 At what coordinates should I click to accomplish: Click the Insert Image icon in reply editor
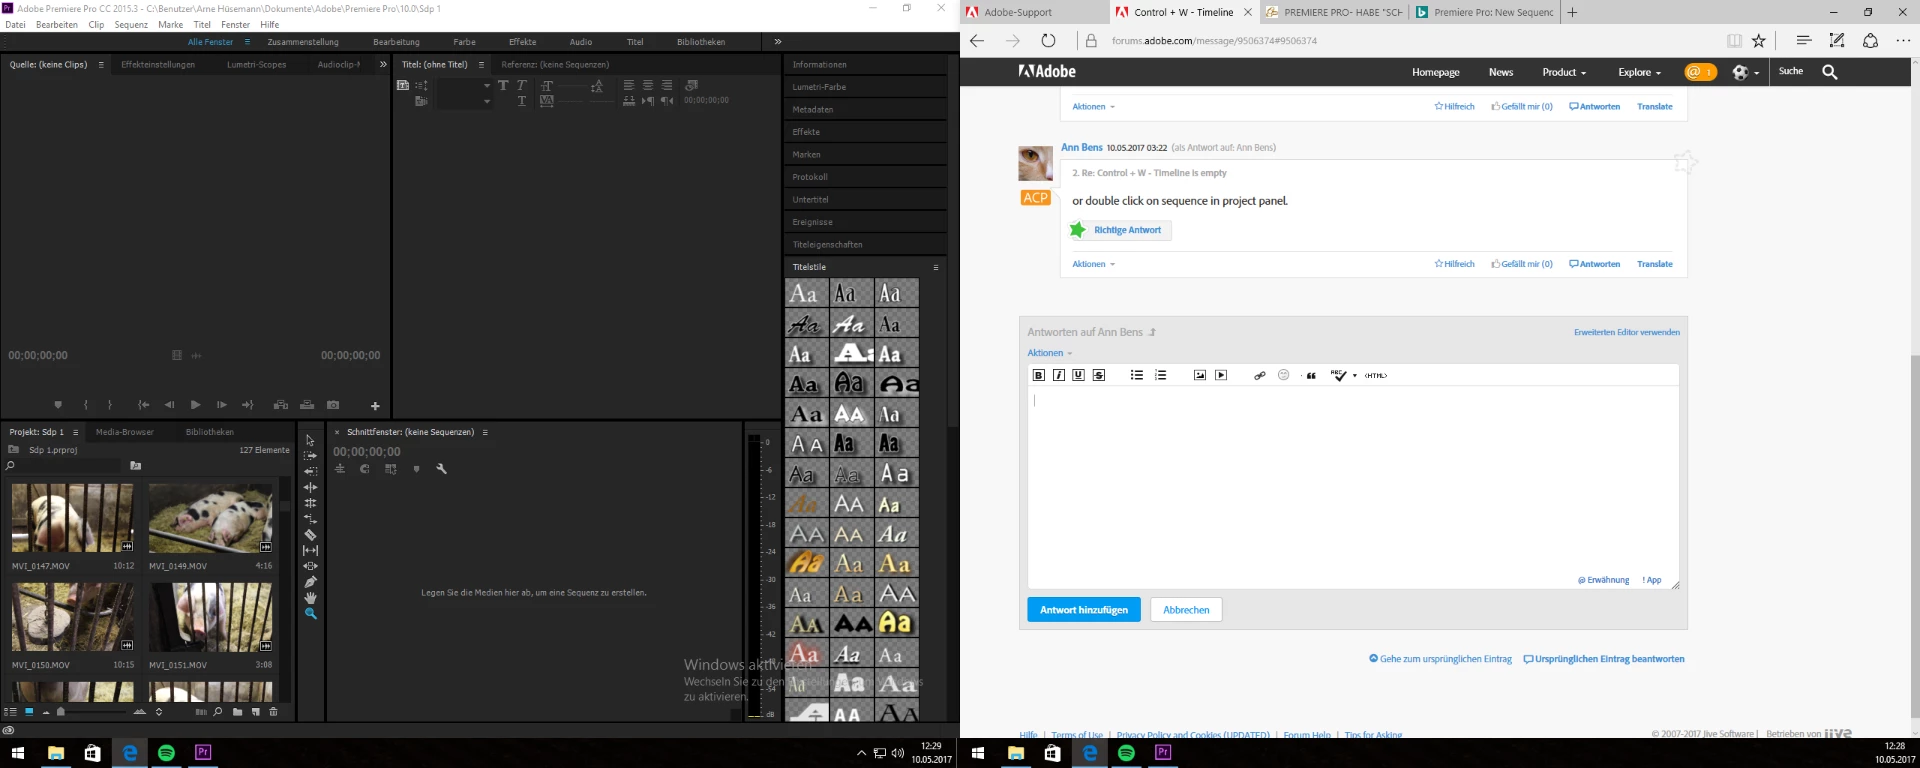coord(1200,375)
